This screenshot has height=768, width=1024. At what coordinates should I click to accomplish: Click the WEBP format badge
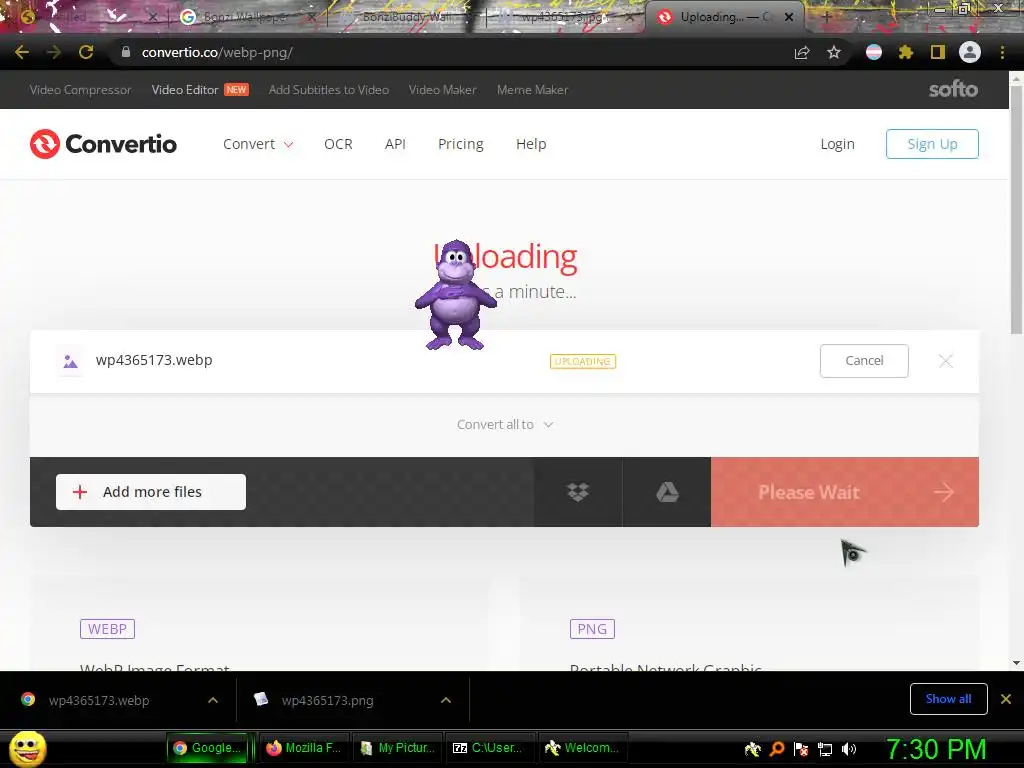coord(107,629)
